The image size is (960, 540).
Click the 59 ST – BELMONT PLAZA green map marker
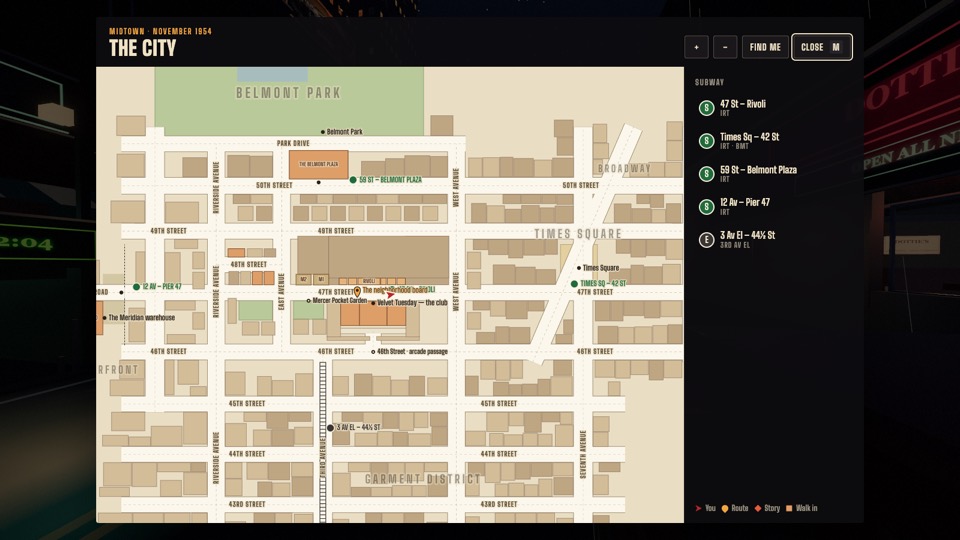(353, 180)
